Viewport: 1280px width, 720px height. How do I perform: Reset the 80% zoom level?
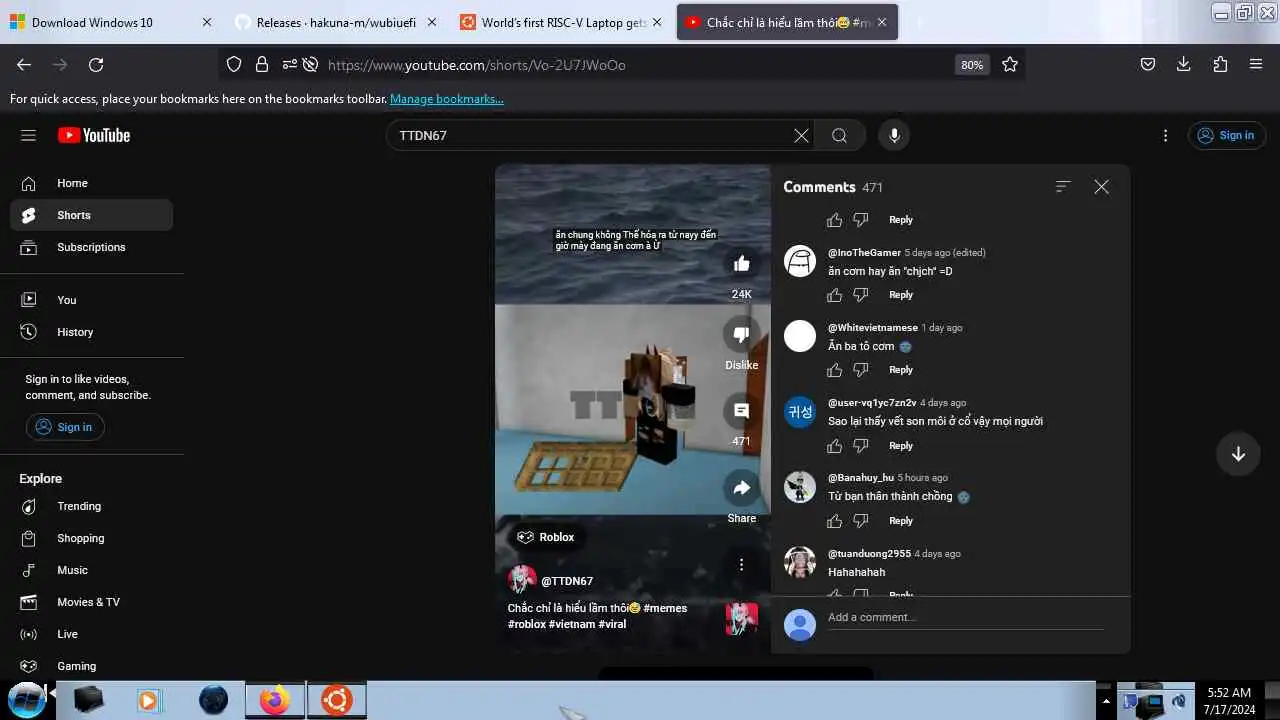point(972,64)
